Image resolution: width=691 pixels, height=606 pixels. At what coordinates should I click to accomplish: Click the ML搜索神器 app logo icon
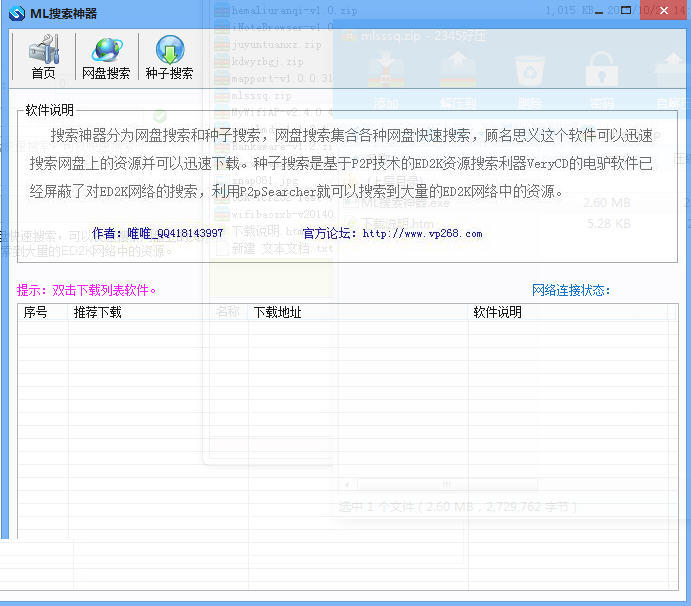coord(16,12)
